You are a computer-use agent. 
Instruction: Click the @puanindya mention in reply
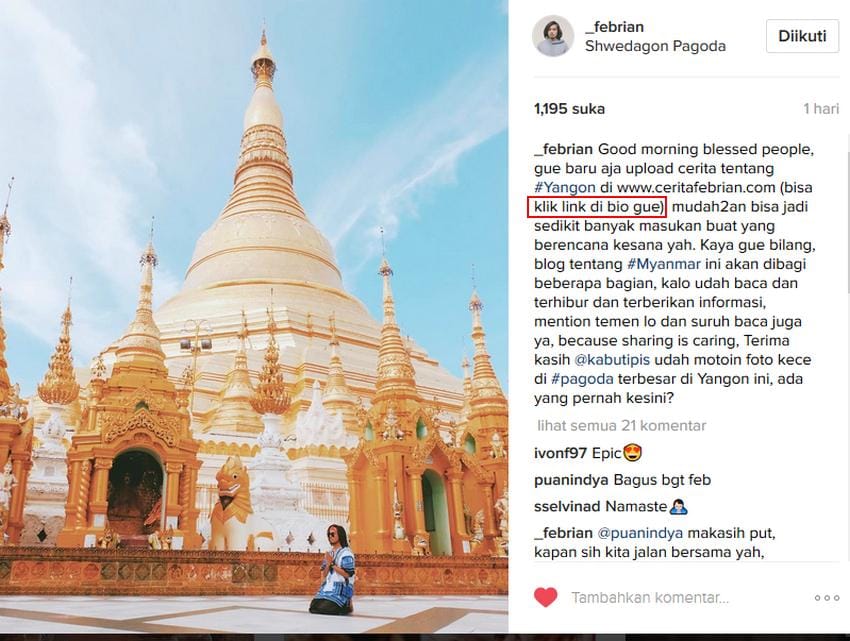(640, 534)
